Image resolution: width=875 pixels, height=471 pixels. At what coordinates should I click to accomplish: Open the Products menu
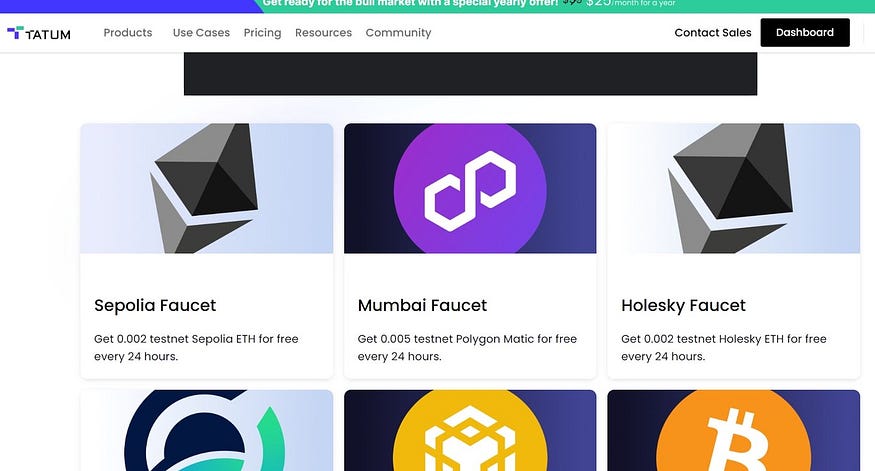click(x=128, y=32)
